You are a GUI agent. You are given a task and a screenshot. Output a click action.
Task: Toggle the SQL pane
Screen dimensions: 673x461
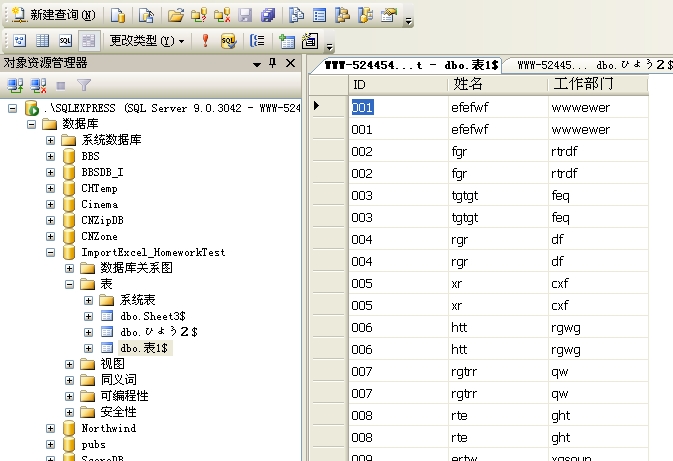pyautogui.click(x=65, y=41)
